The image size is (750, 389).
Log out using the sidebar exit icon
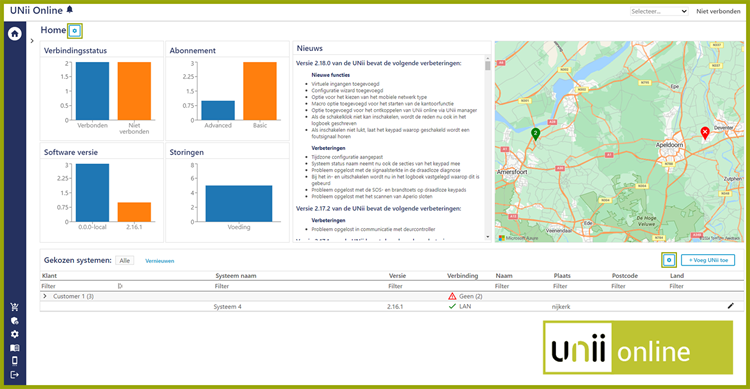tap(14, 375)
